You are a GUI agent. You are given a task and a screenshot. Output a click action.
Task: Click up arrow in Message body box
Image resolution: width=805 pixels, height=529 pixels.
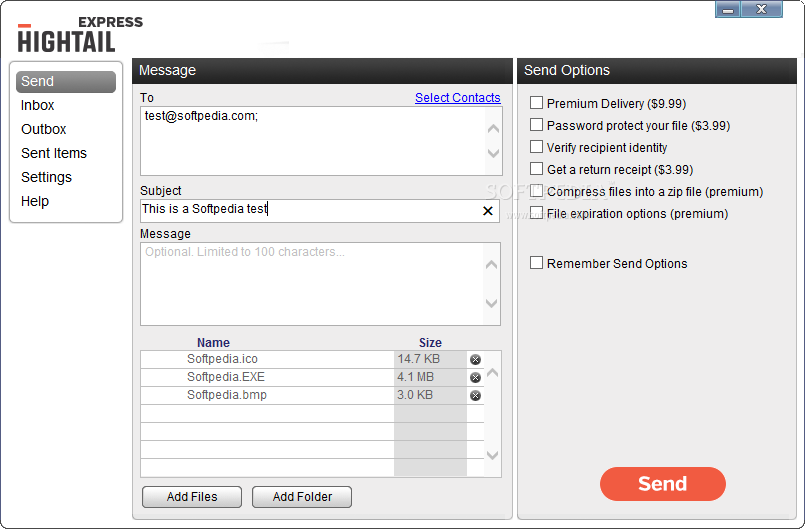tap(491, 264)
